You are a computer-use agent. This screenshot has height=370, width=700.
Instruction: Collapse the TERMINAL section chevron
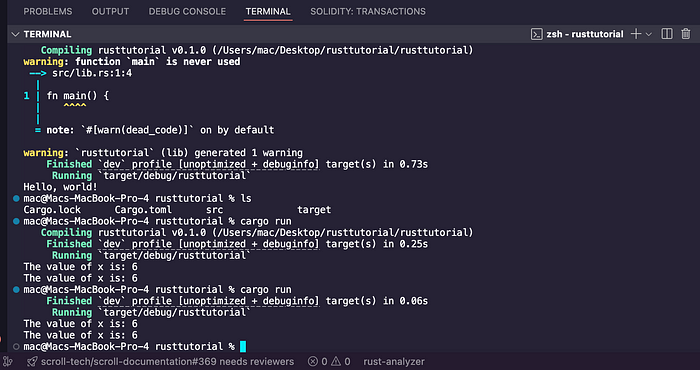[16, 34]
